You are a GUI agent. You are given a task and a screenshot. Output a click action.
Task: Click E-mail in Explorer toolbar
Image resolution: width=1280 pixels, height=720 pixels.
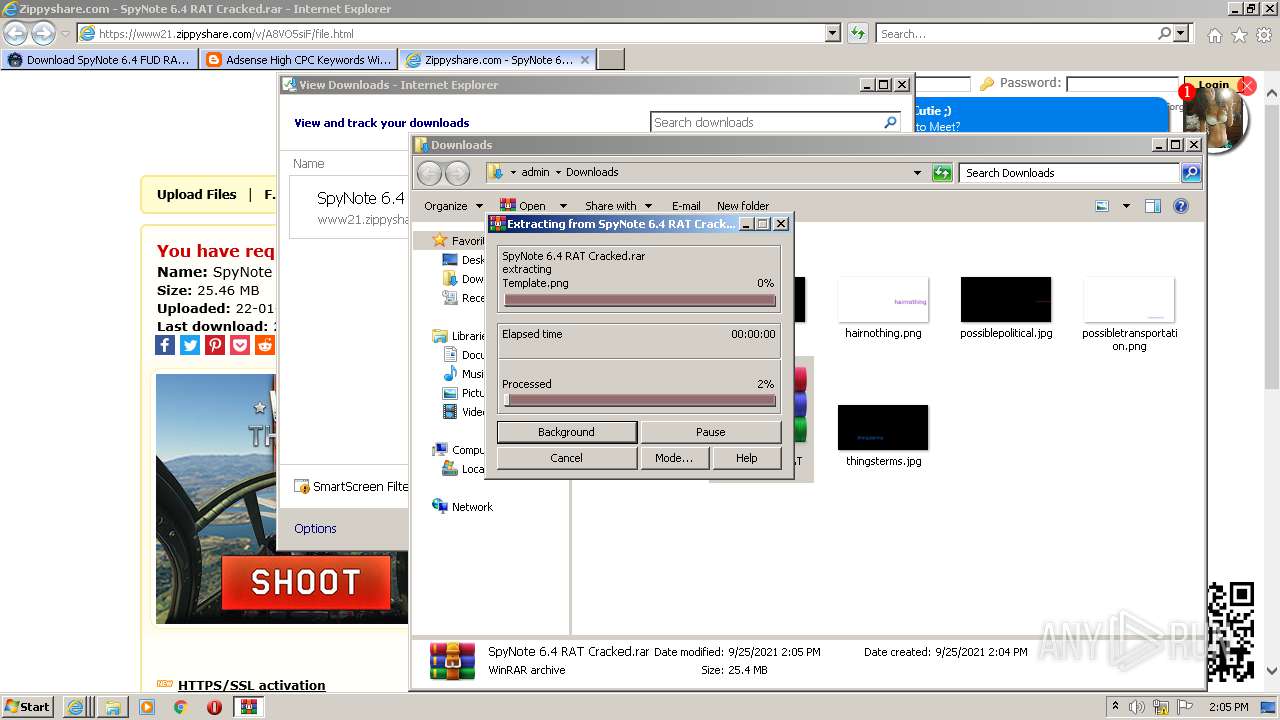pyautogui.click(x=686, y=206)
